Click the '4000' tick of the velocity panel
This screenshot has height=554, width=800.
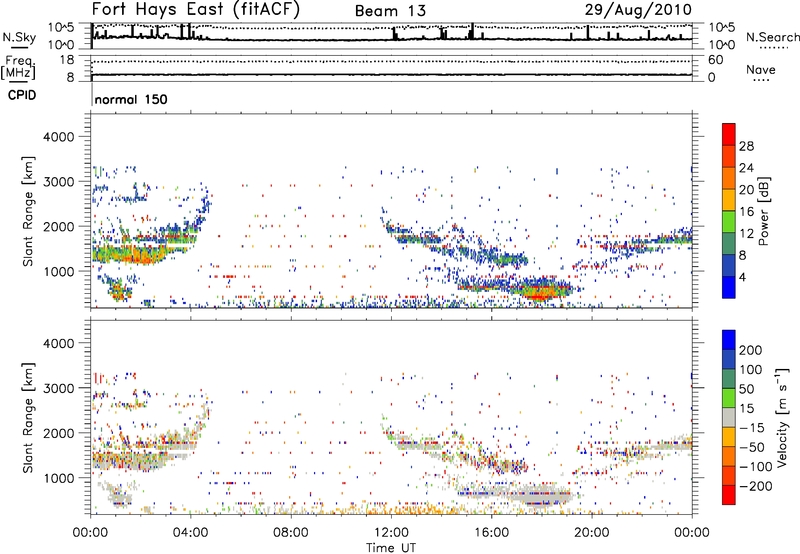coord(59,343)
